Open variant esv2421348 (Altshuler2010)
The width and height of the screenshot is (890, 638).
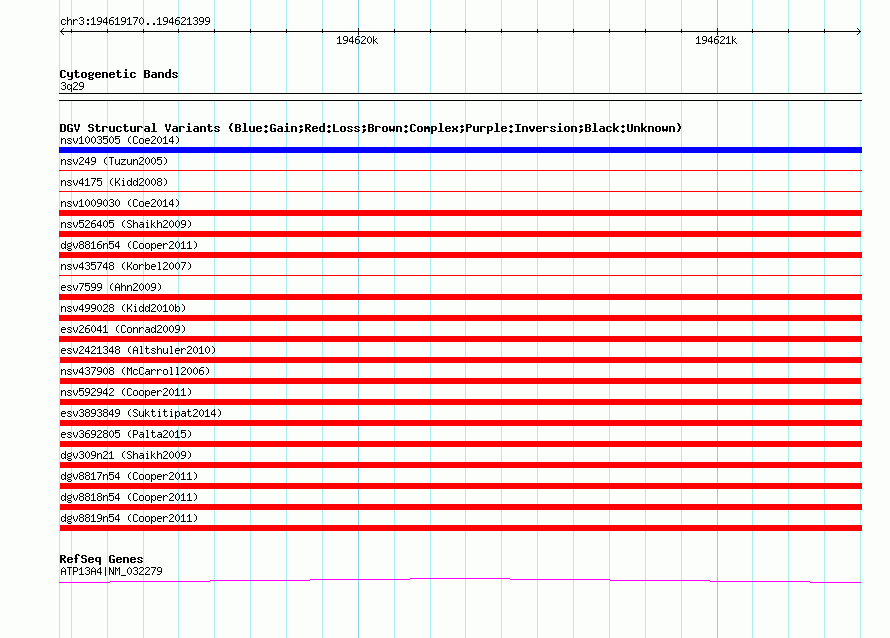(138, 350)
